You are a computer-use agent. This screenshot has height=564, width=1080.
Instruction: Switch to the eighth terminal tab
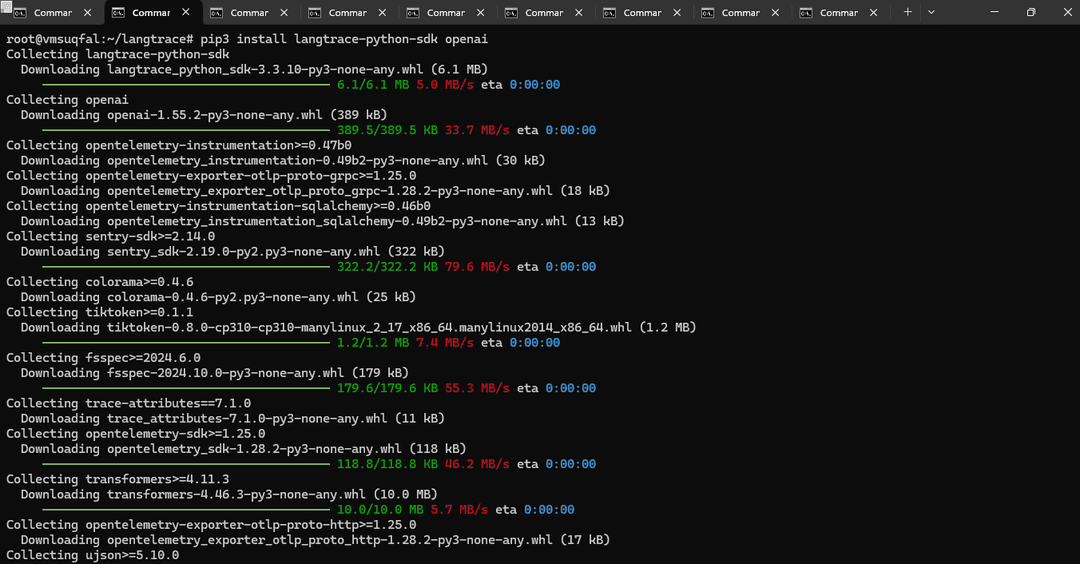click(x=740, y=13)
